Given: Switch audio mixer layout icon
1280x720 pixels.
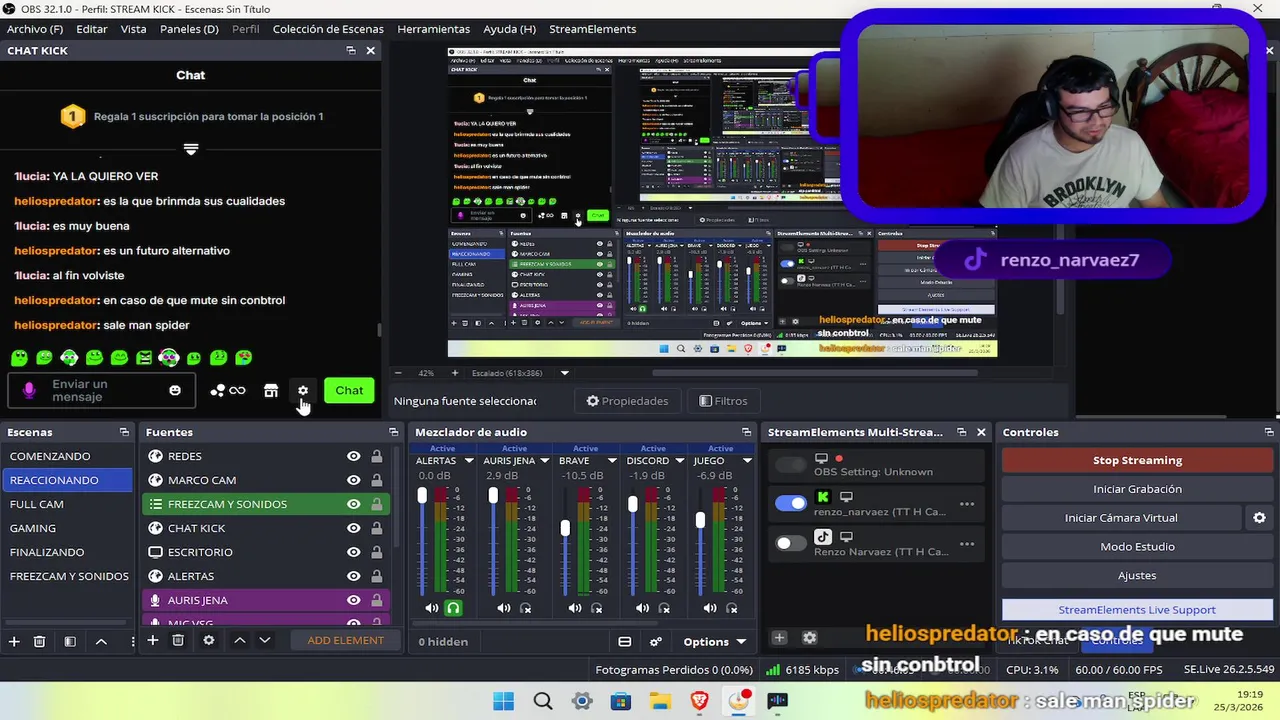Looking at the screenshot, I should 625,642.
